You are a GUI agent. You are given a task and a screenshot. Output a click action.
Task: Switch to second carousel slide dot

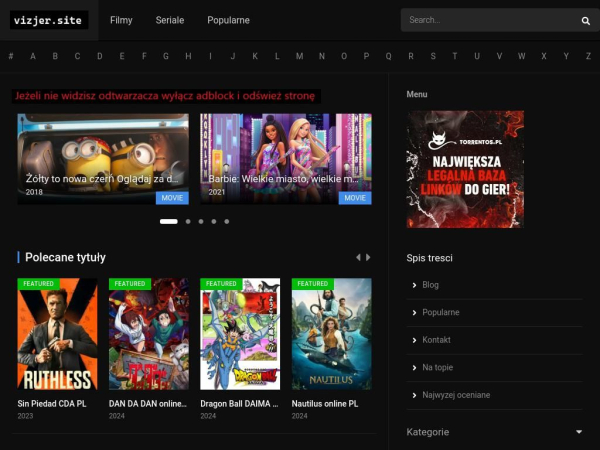pyautogui.click(x=188, y=222)
